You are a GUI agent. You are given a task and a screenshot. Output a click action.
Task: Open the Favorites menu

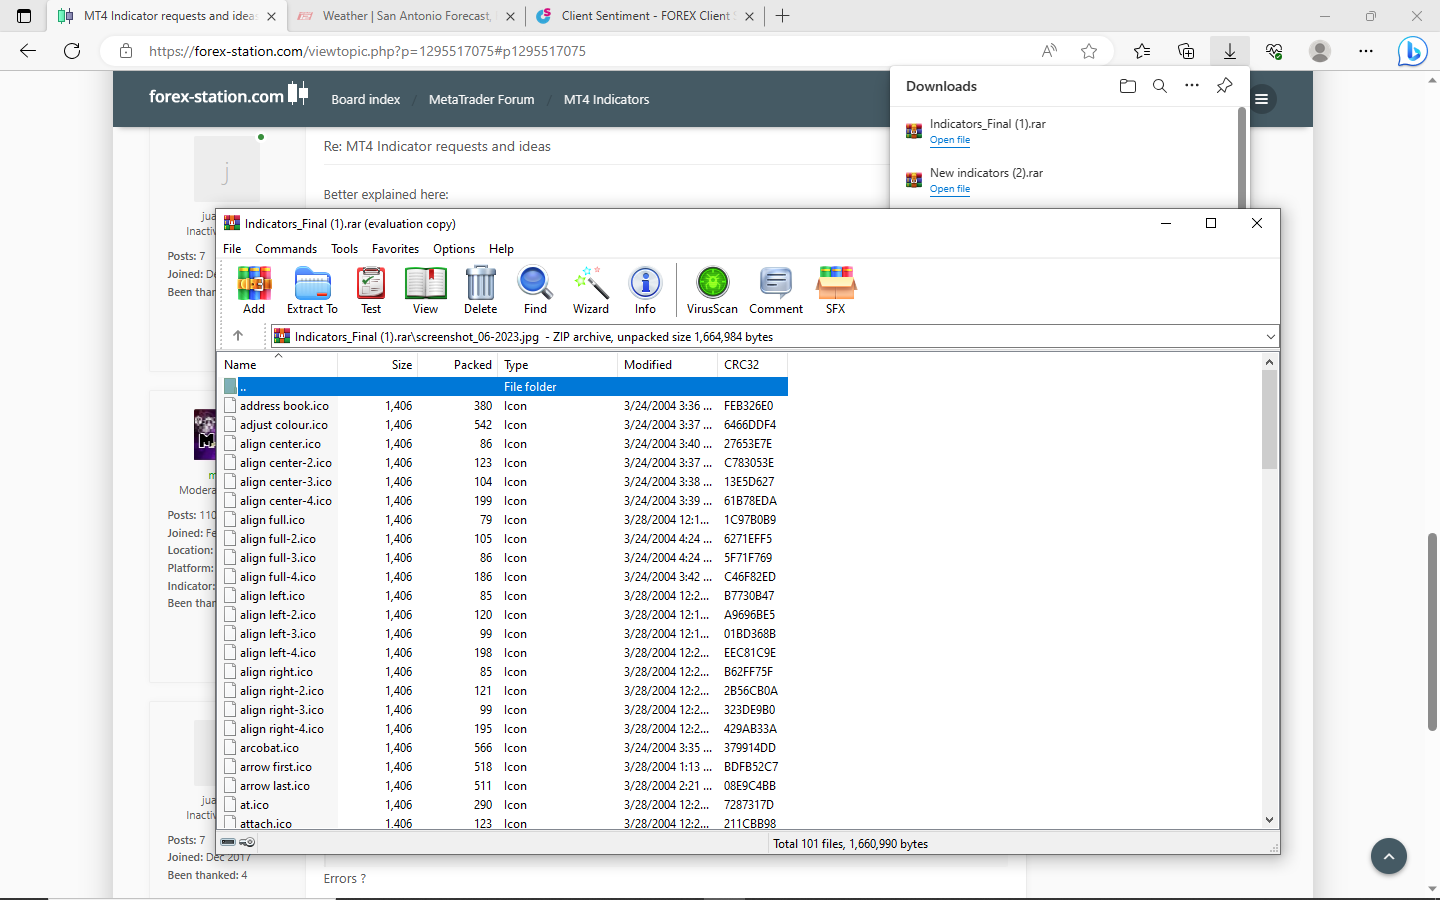[x=395, y=249]
